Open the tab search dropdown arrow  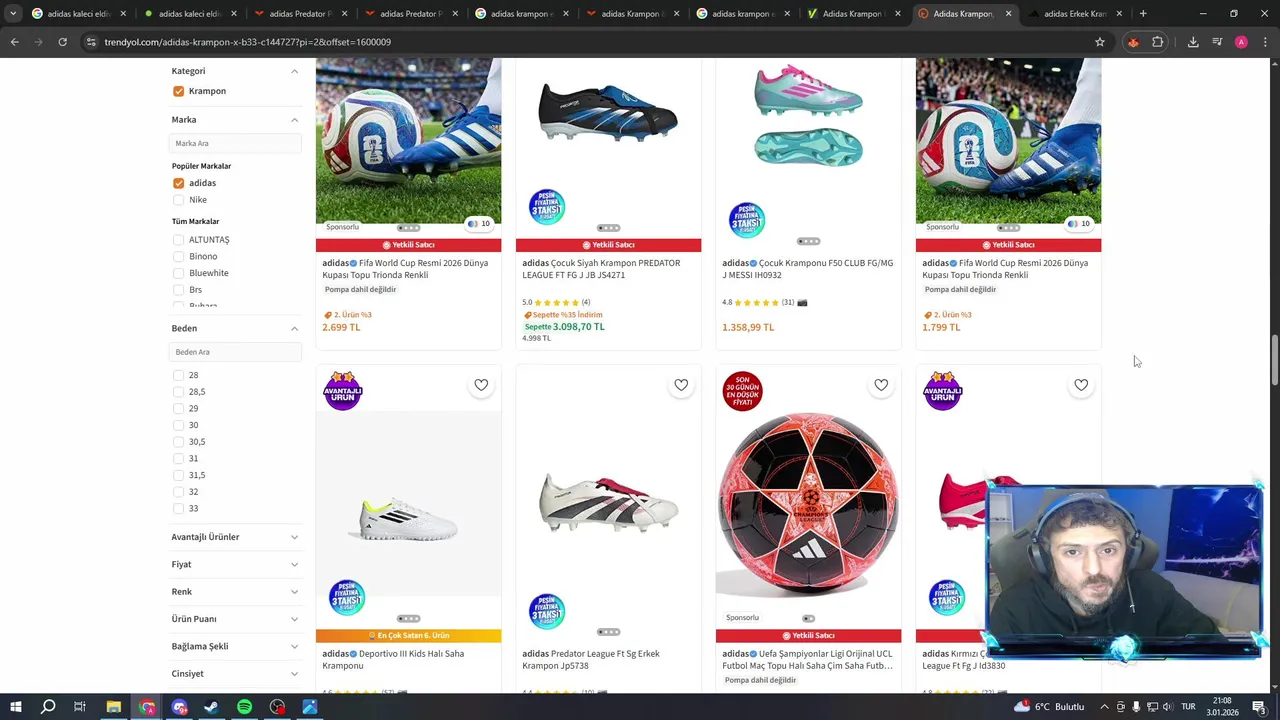point(13,14)
